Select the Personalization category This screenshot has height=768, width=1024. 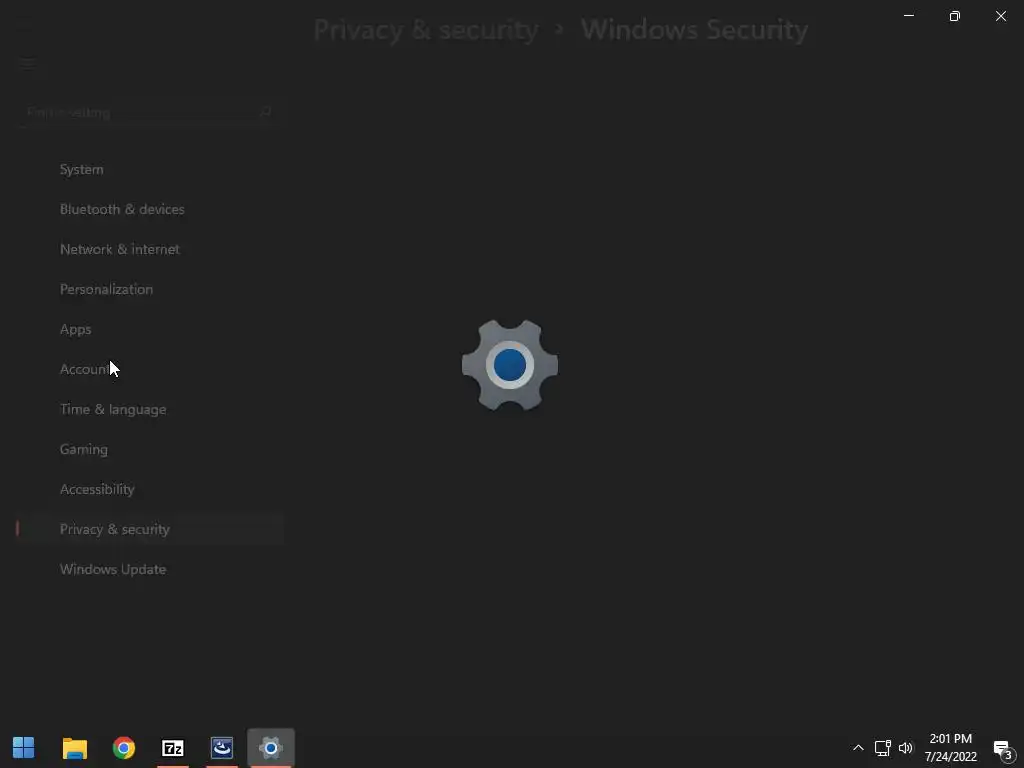click(x=106, y=289)
